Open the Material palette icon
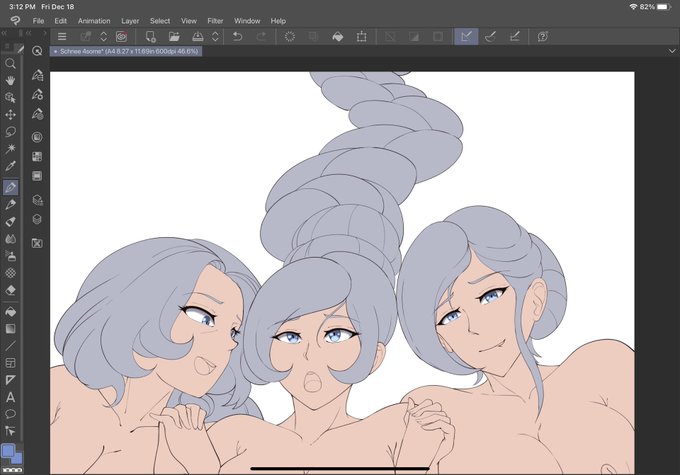This screenshot has height=475, width=680. [37, 243]
